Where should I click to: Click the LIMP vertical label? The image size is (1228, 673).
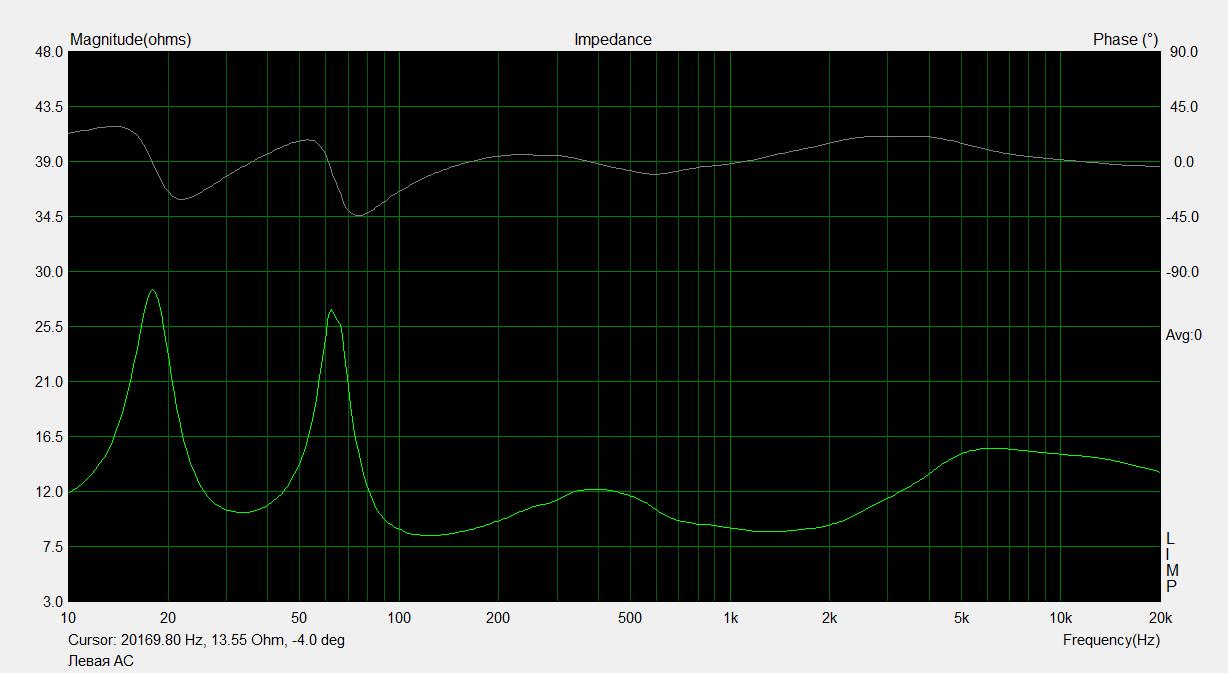[x=1171, y=562]
